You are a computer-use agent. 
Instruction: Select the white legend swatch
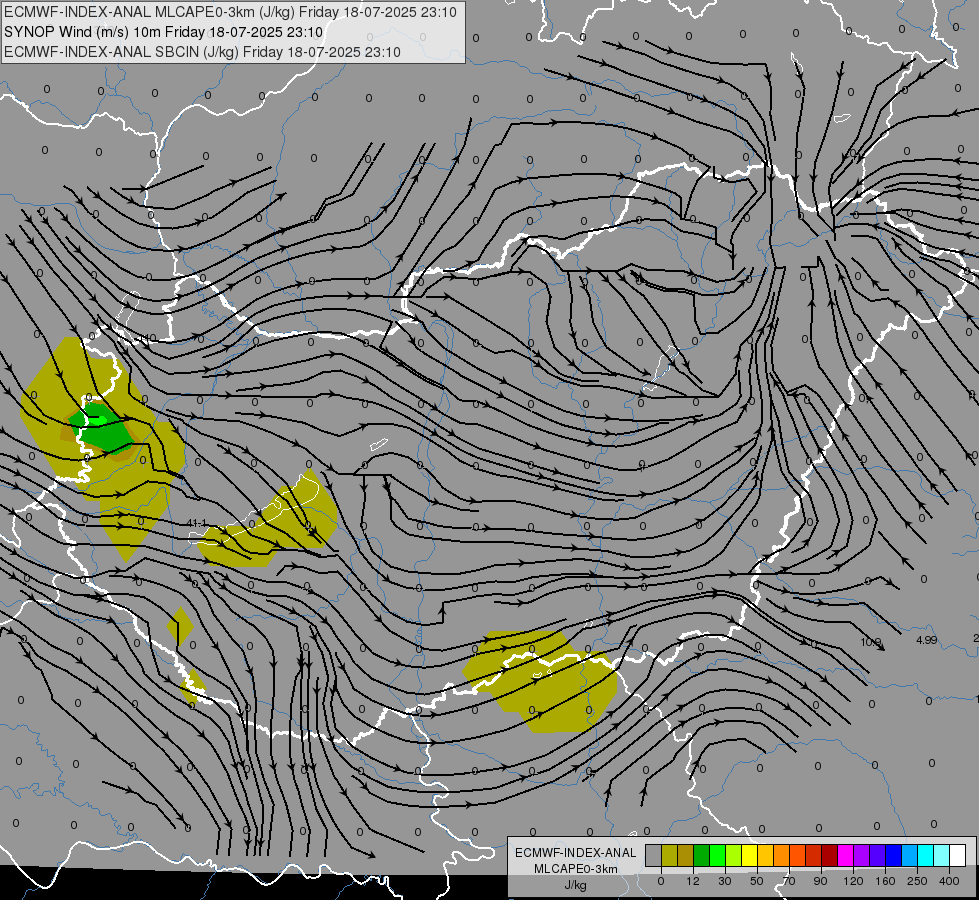coord(958,855)
